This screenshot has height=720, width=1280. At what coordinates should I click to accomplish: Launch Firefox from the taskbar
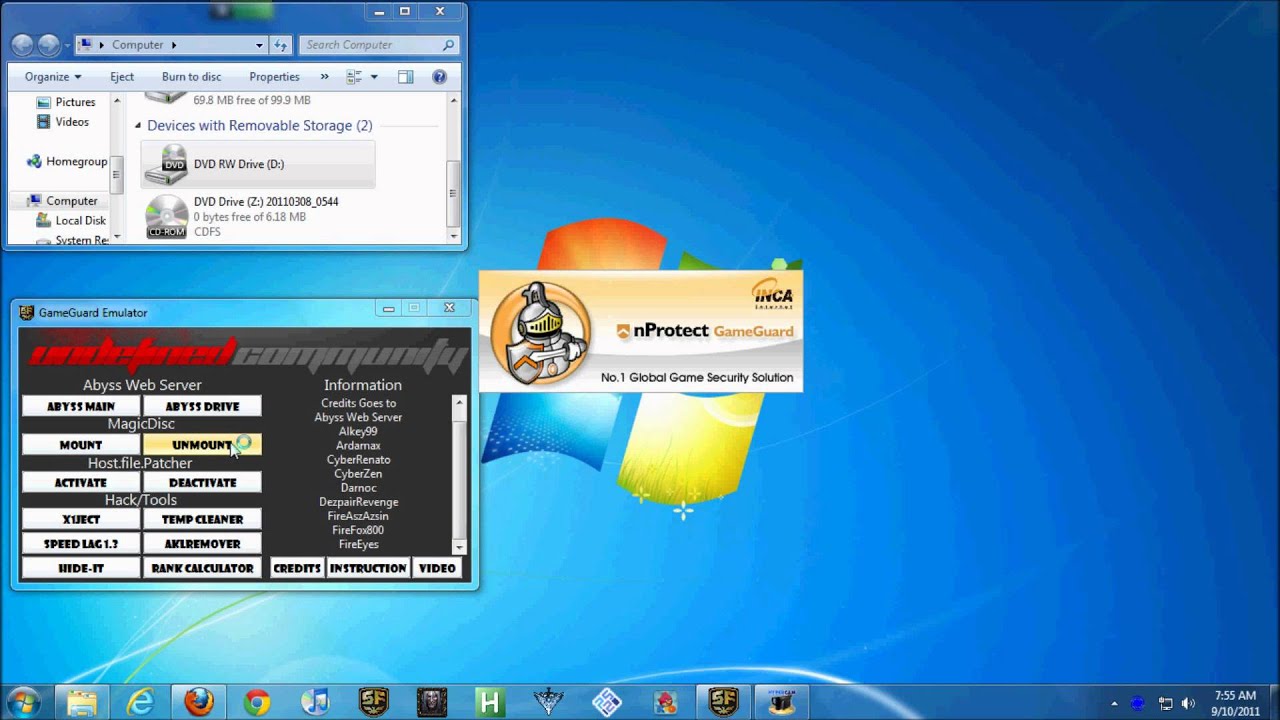(x=199, y=702)
